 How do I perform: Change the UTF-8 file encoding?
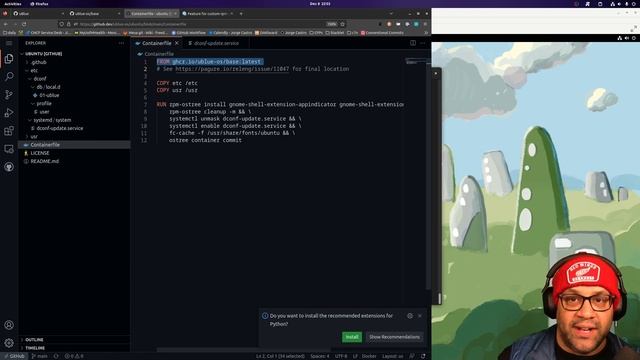(341, 356)
